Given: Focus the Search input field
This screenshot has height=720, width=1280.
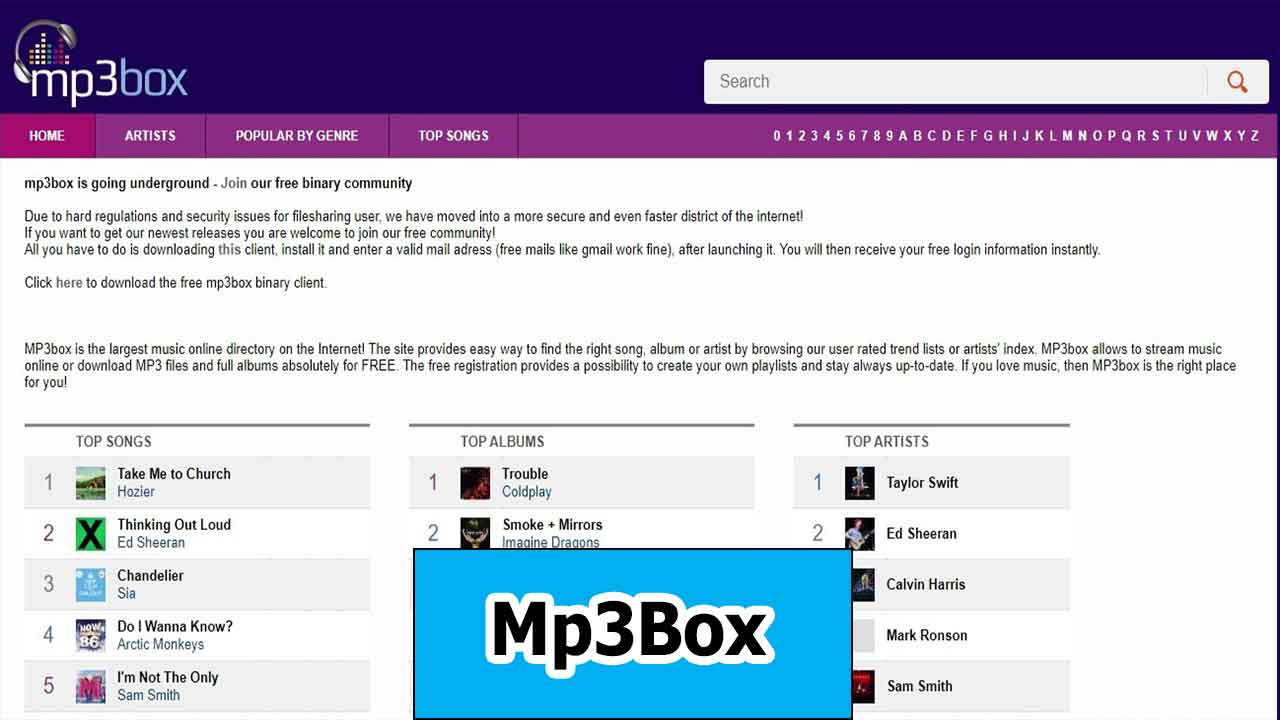Looking at the screenshot, I should click(955, 82).
